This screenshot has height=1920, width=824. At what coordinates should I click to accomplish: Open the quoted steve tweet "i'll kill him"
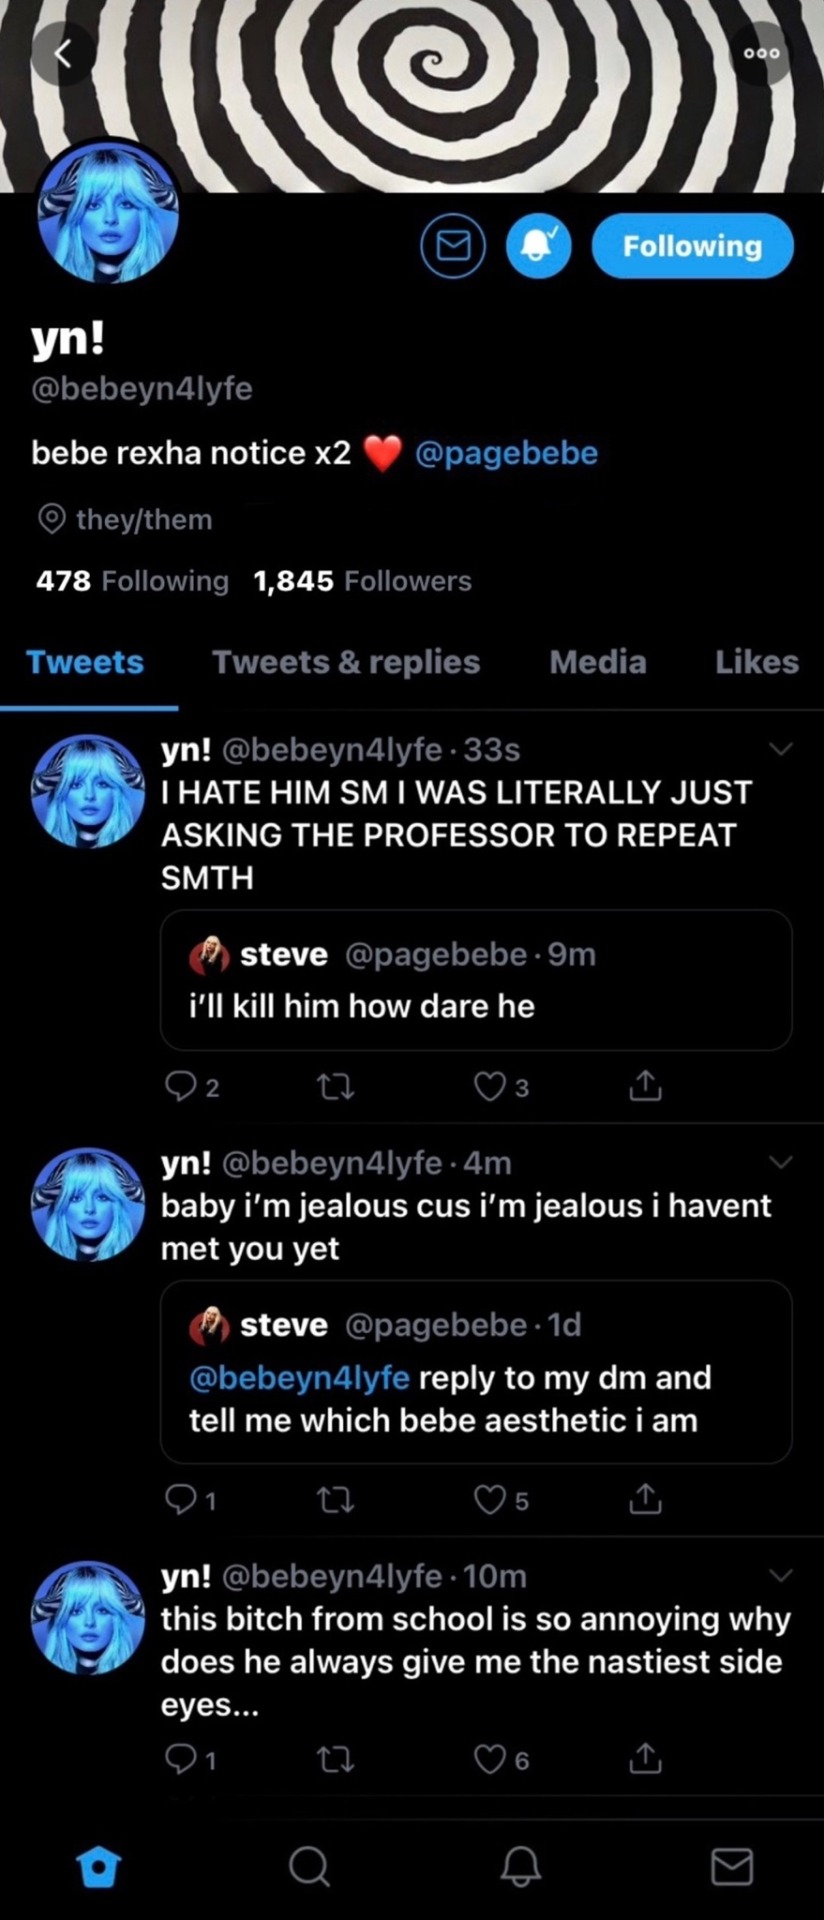[476, 980]
